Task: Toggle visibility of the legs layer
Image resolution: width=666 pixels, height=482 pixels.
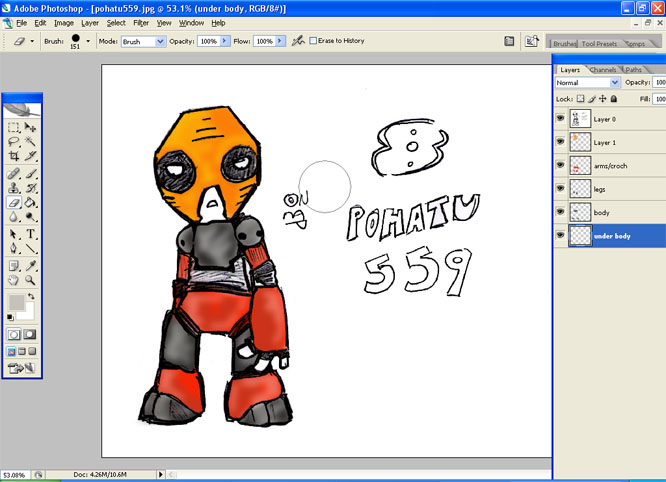Action: click(x=560, y=189)
